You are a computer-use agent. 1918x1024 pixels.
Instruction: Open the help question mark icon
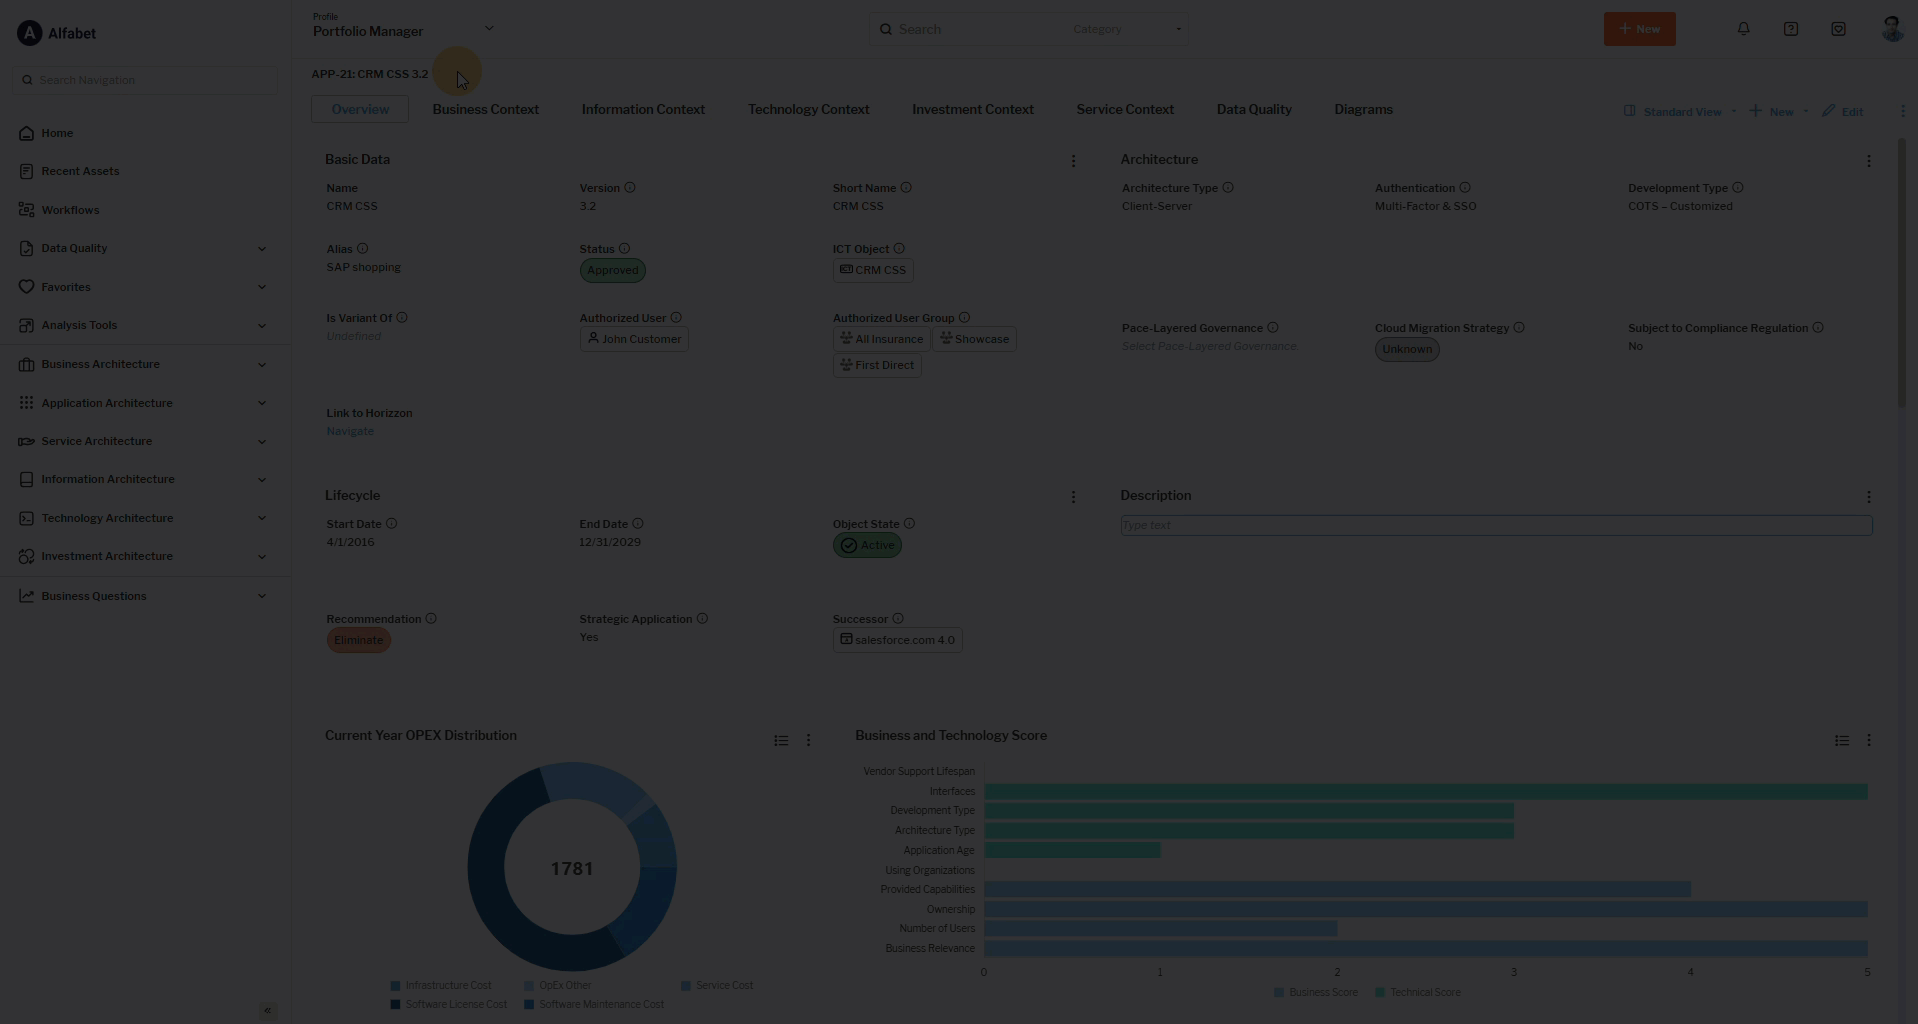click(1790, 29)
